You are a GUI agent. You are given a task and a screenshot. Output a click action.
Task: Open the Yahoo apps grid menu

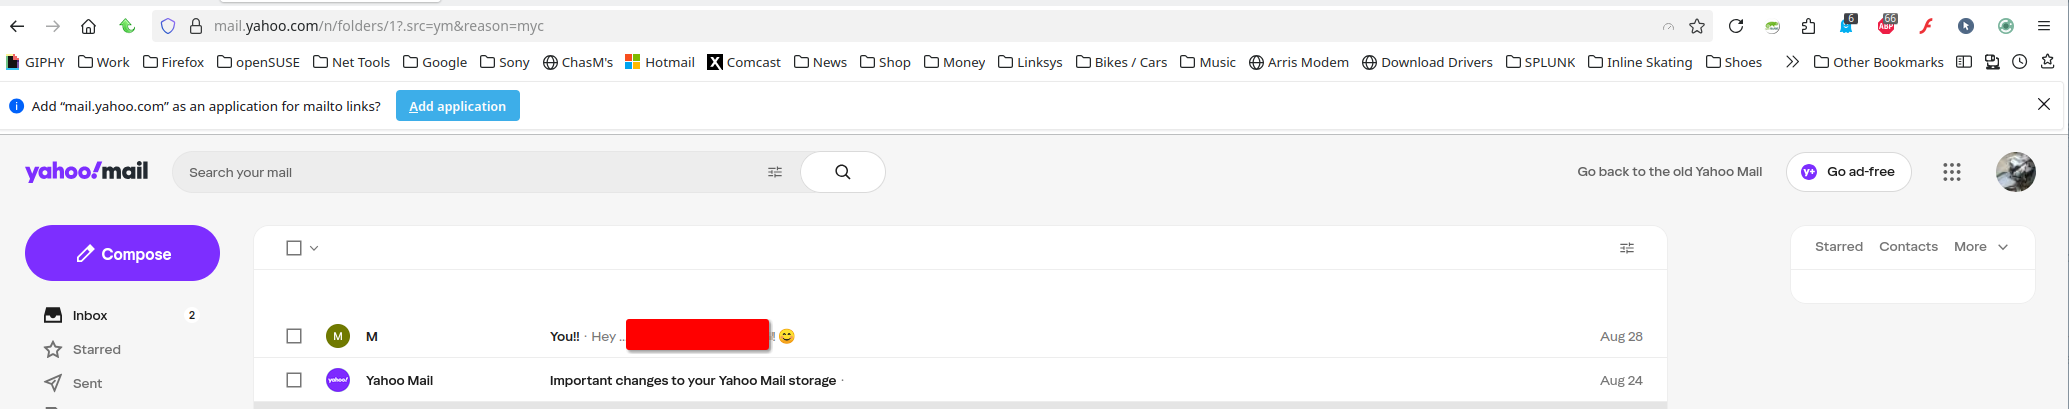(1951, 172)
